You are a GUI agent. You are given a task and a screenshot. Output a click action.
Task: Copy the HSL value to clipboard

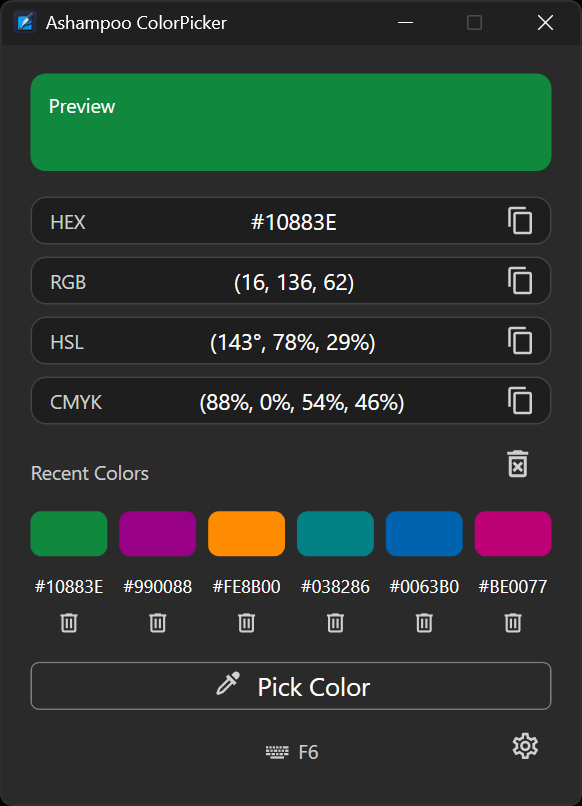[x=520, y=341]
